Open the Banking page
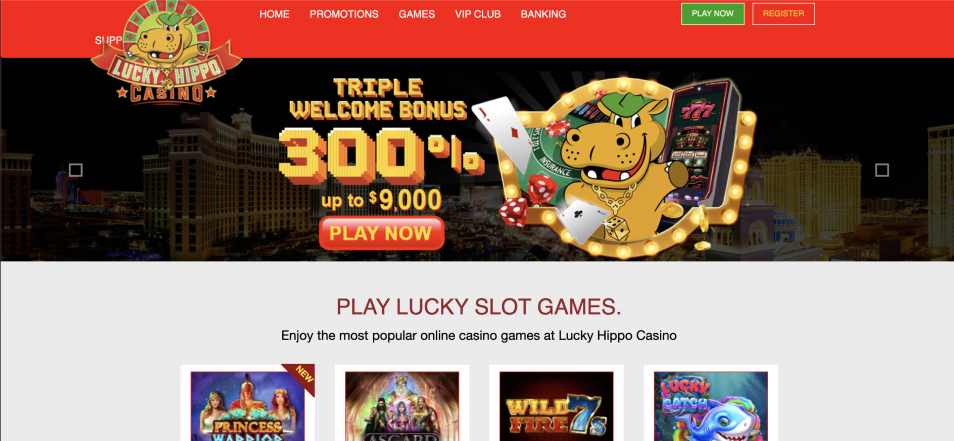The width and height of the screenshot is (954, 441). pos(543,14)
